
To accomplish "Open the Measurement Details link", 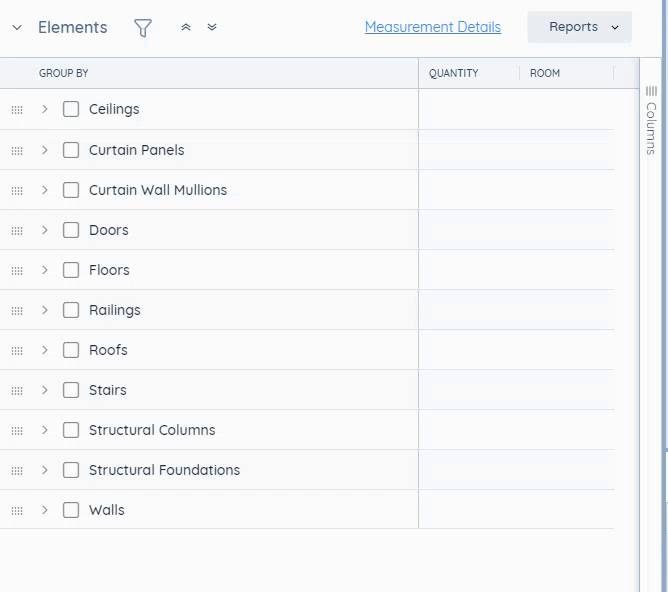I will pyautogui.click(x=433, y=27).
